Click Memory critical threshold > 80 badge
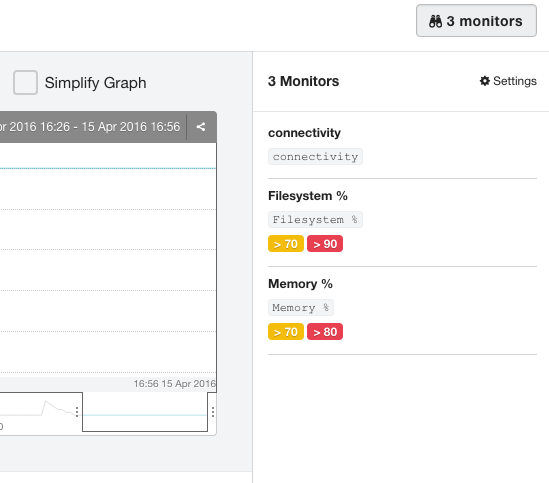Viewport: 549px width, 483px height. pos(325,332)
